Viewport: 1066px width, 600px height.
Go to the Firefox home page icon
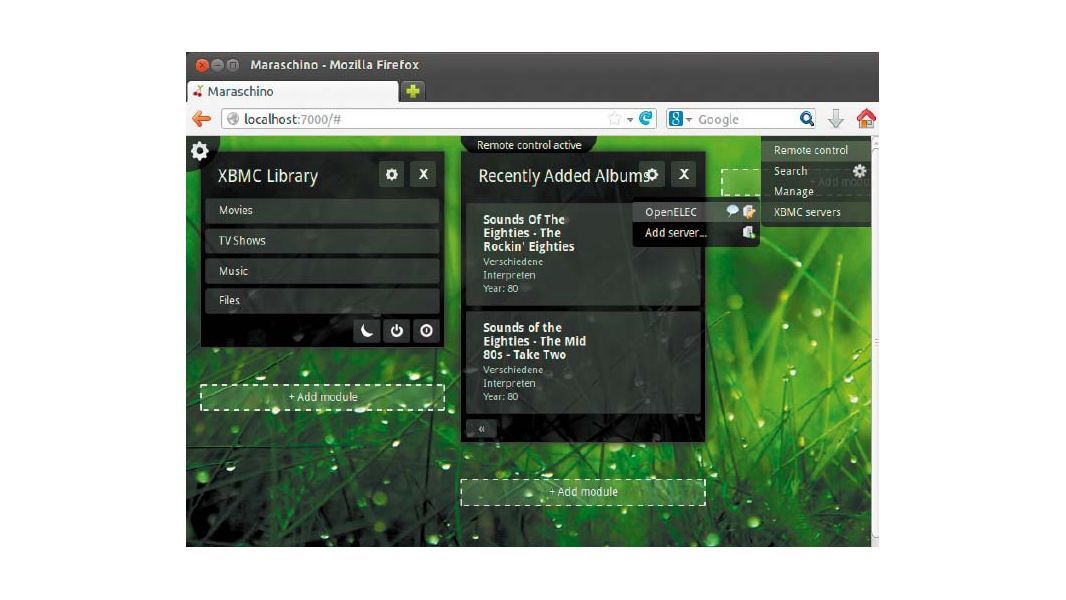(866, 119)
